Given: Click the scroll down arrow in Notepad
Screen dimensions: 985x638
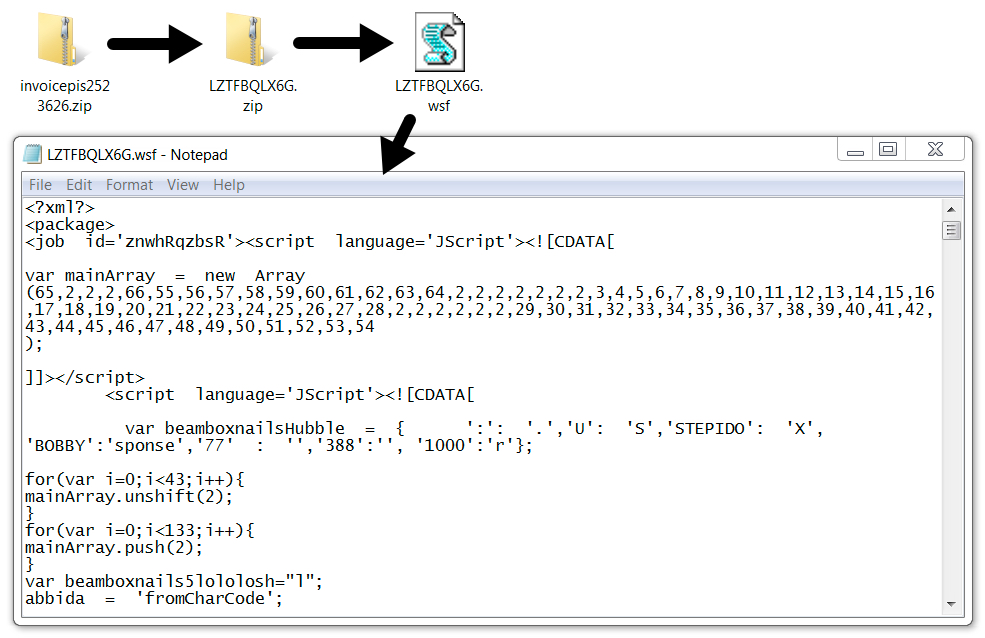Looking at the screenshot, I should [x=951, y=604].
